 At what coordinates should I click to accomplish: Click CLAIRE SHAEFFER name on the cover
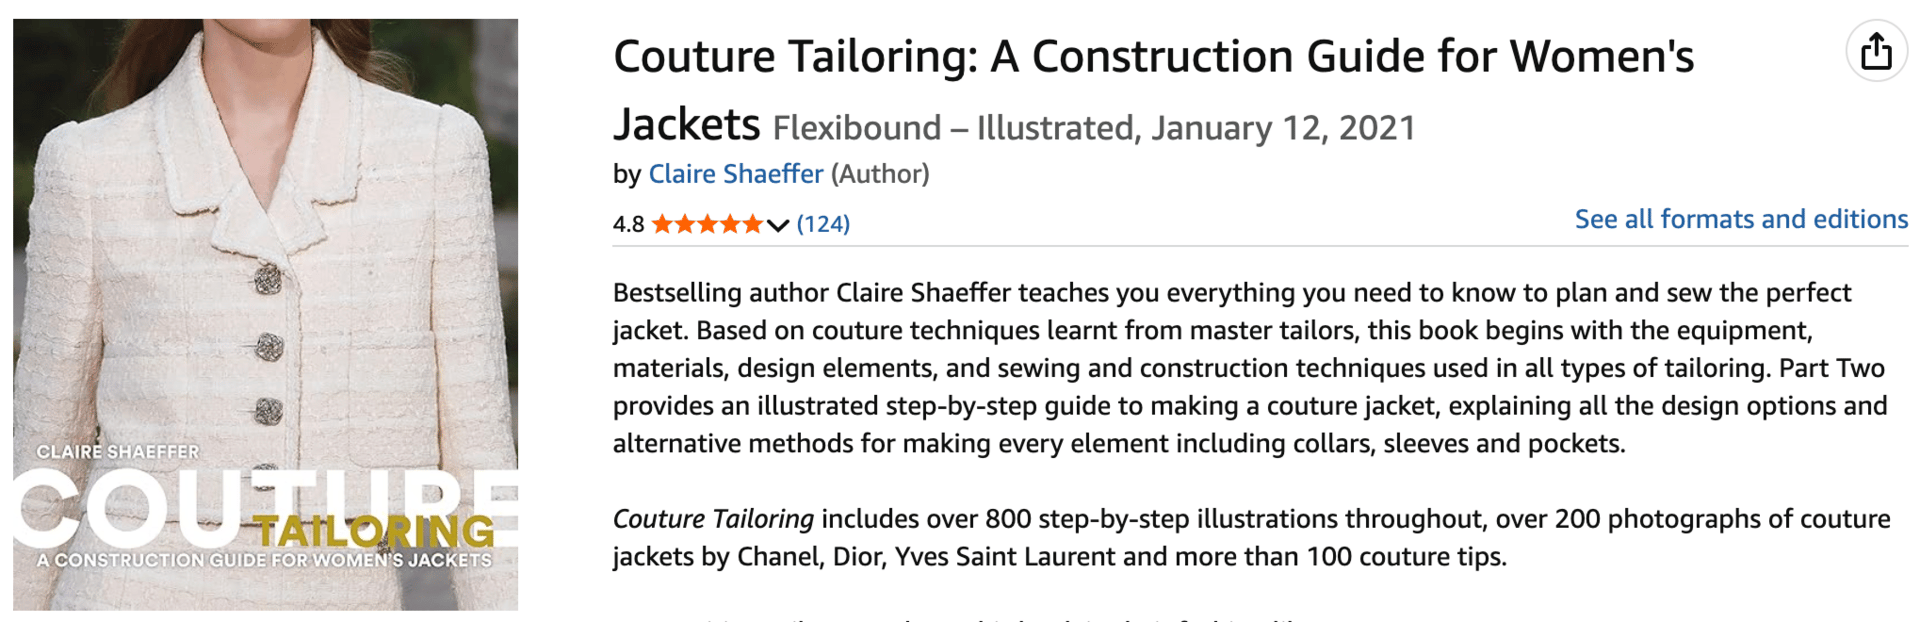pos(118,452)
